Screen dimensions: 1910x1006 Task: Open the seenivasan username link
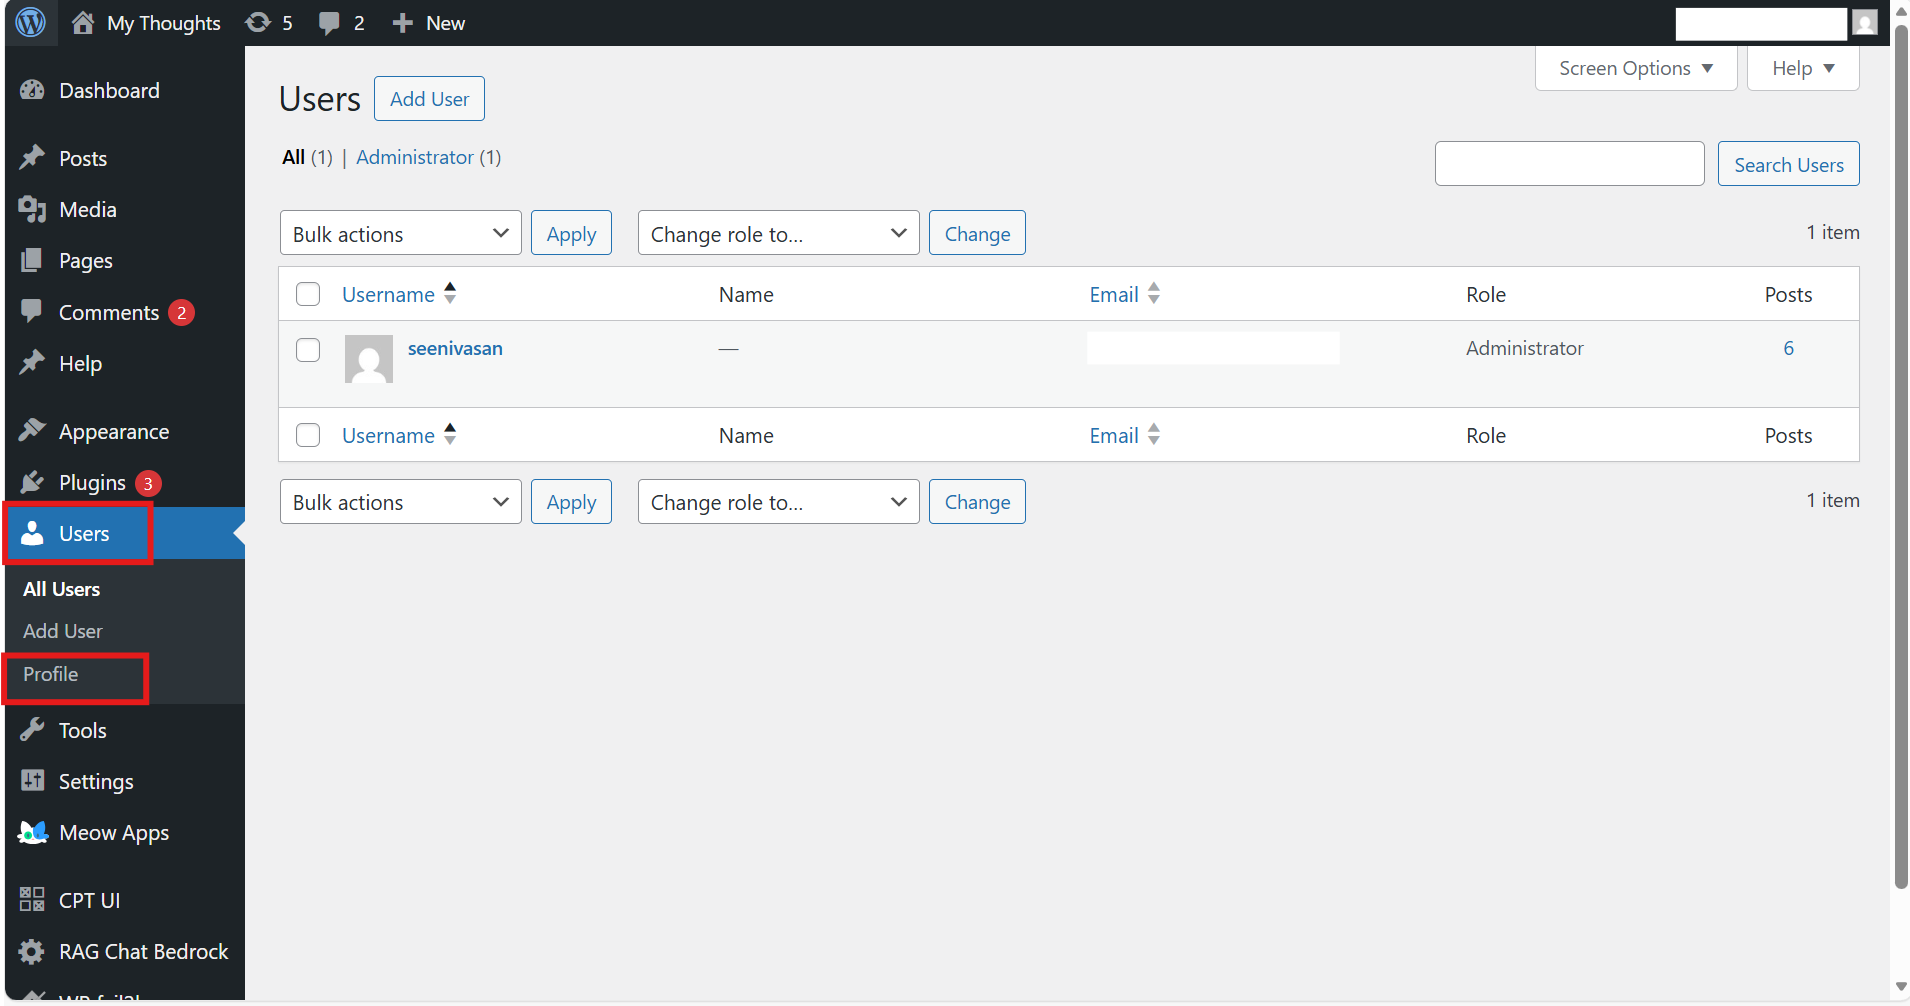[455, 348]
